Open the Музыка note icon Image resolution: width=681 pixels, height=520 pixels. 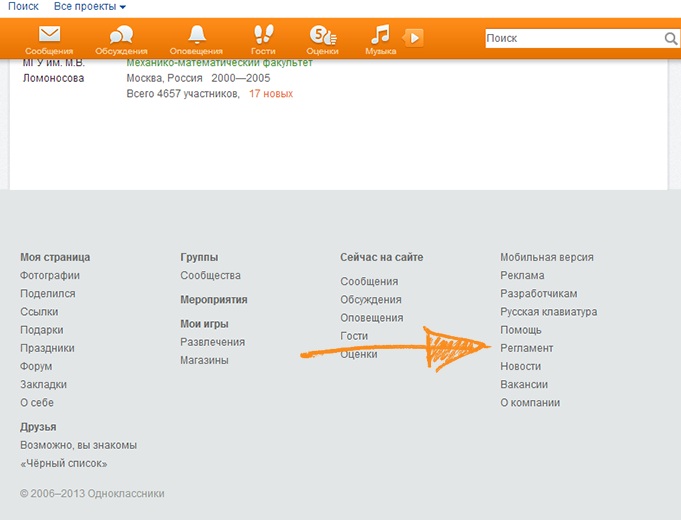click(380, 34)
